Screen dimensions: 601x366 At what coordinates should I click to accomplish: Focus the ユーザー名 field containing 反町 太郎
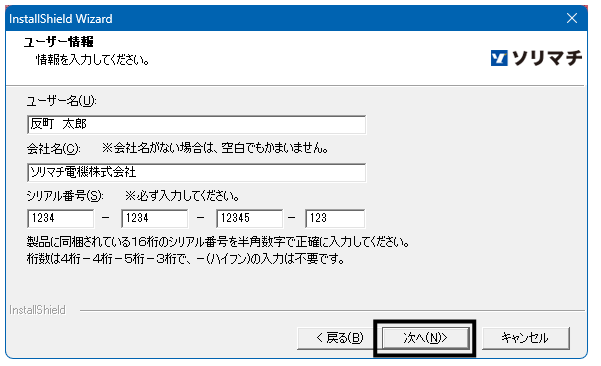(x=197, y=124)
